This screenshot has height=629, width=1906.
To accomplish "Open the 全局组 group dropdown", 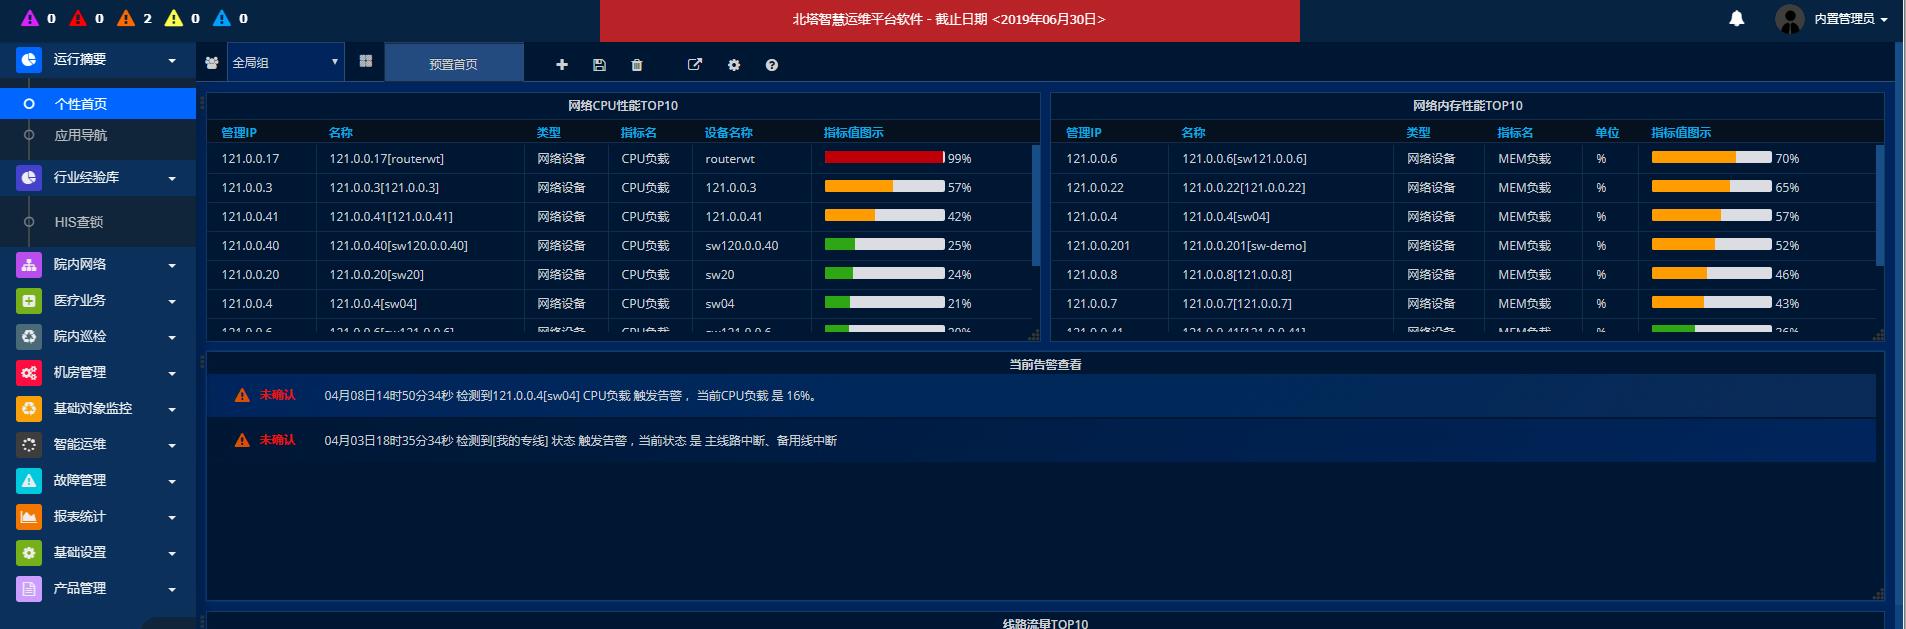I will coord(285,62).
